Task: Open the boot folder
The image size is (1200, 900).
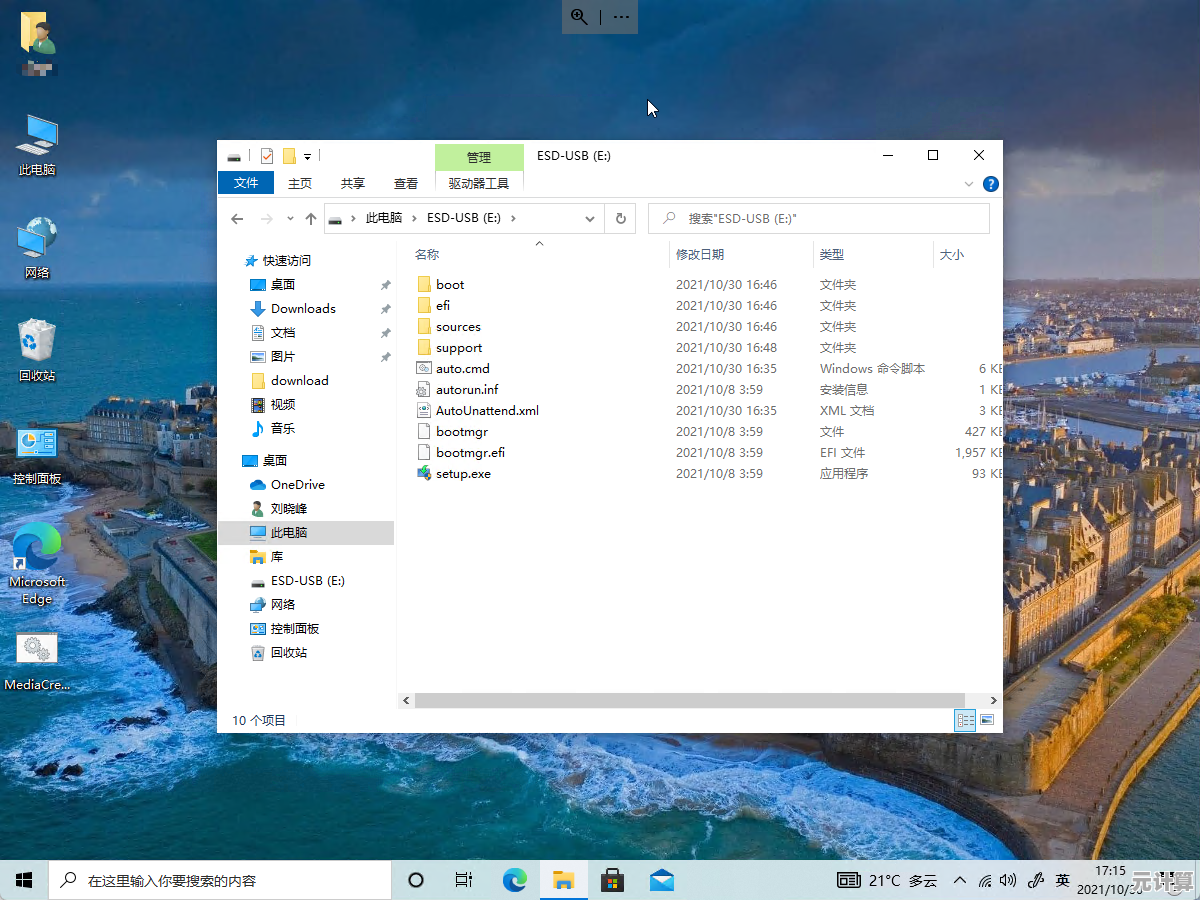Action: [449, 284]
